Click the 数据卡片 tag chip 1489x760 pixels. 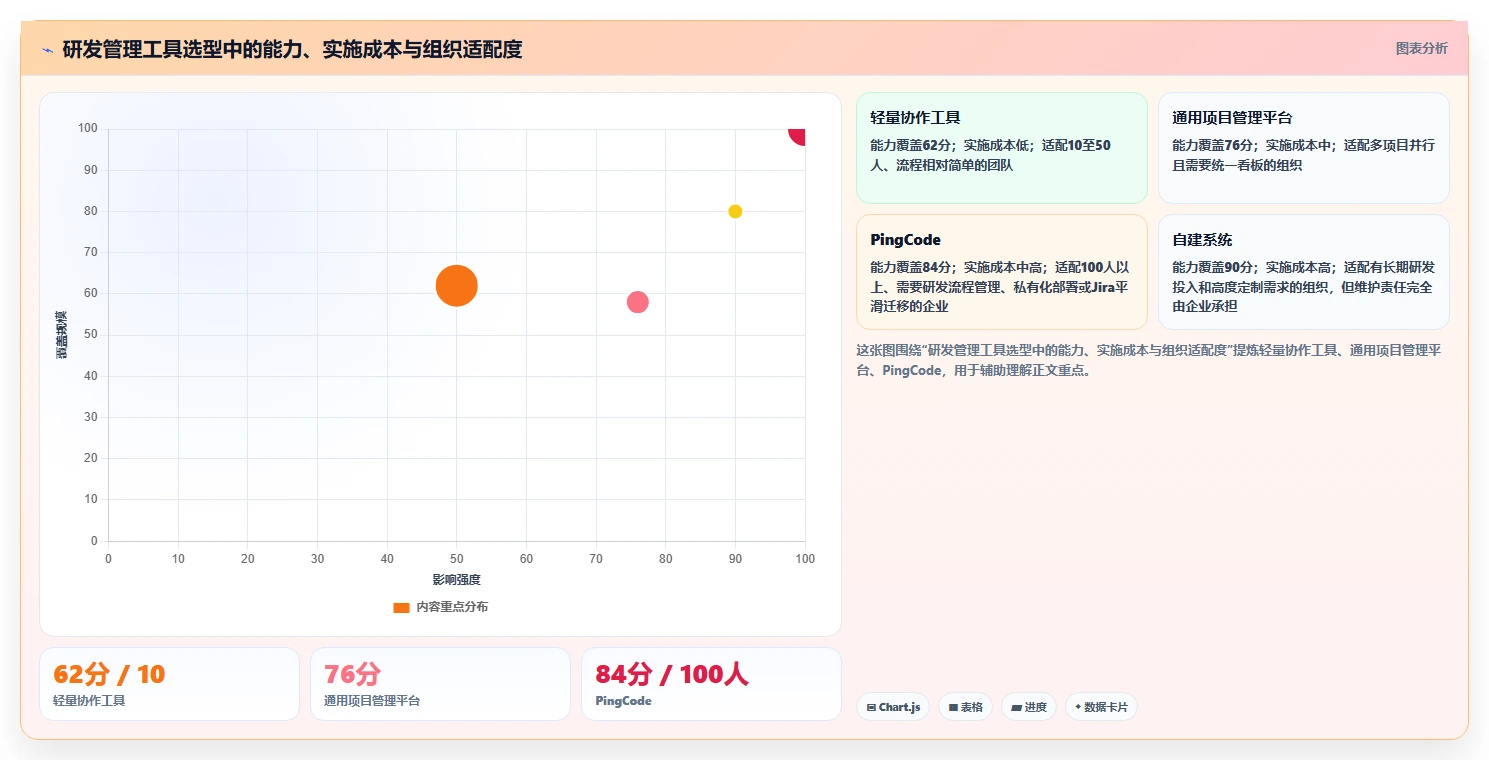coord(1101,707)
